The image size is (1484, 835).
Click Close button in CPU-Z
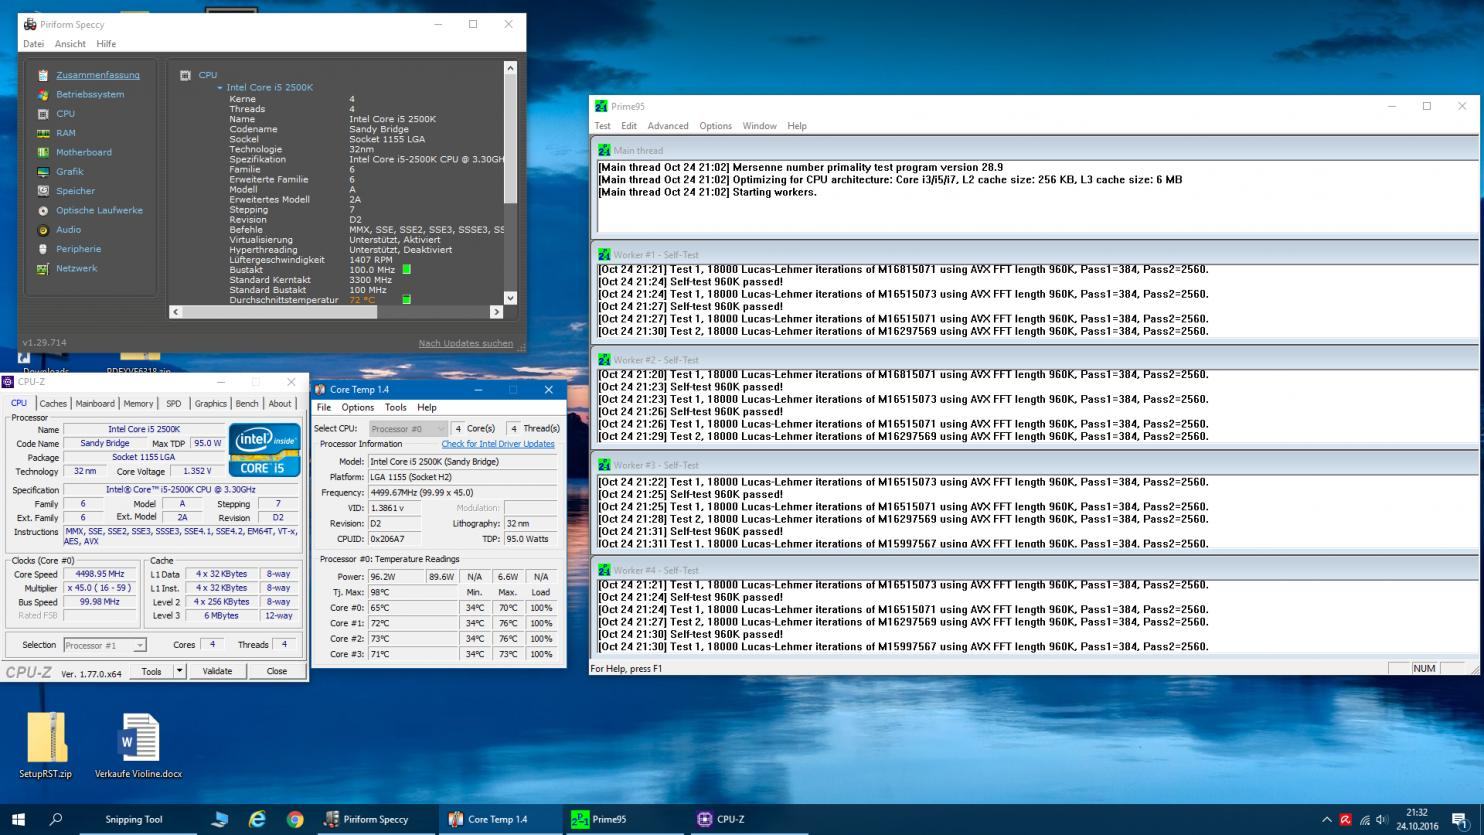coord(277,671)
